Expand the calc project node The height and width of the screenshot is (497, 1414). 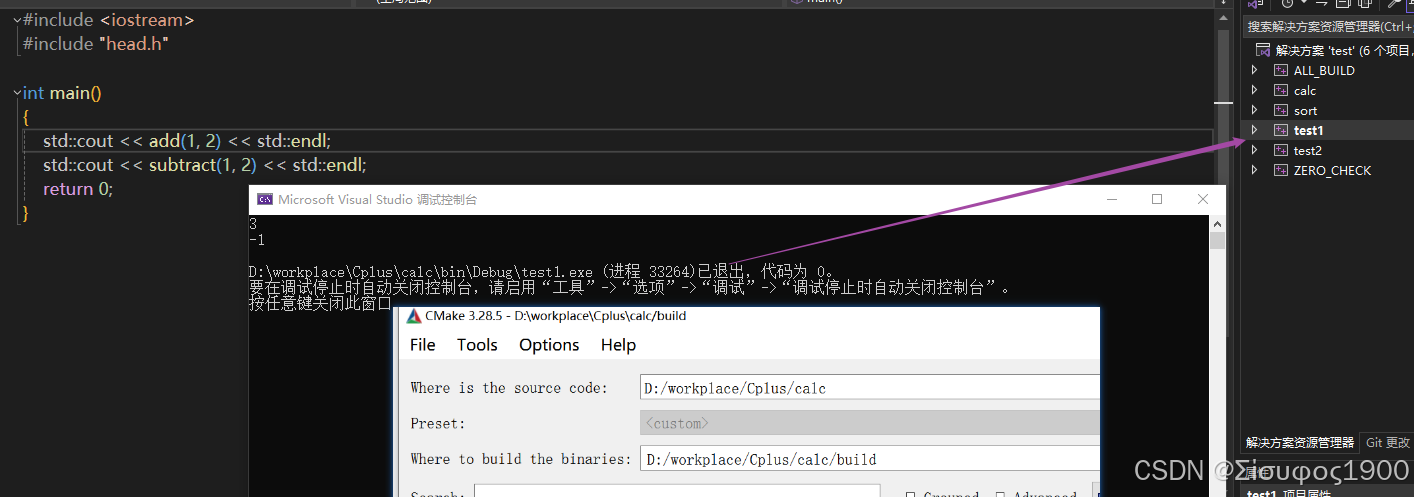tap(1254, 90)
